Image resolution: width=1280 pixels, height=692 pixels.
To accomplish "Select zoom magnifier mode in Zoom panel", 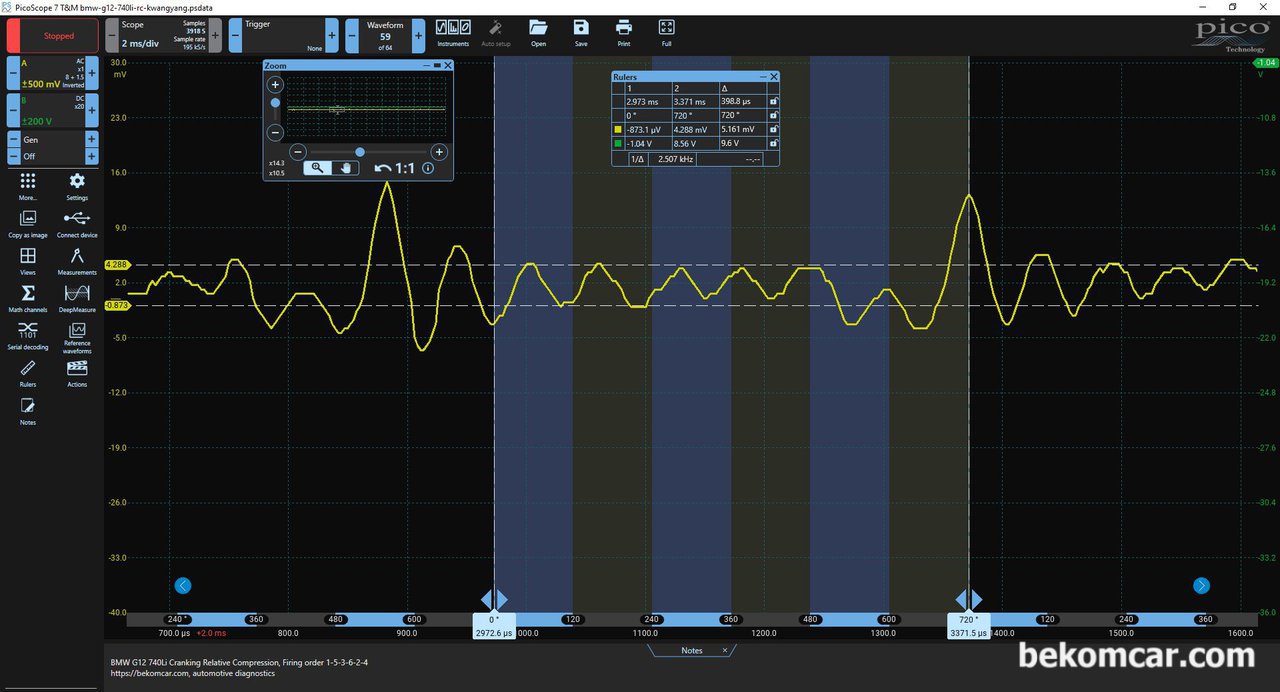I will [317, 168].
